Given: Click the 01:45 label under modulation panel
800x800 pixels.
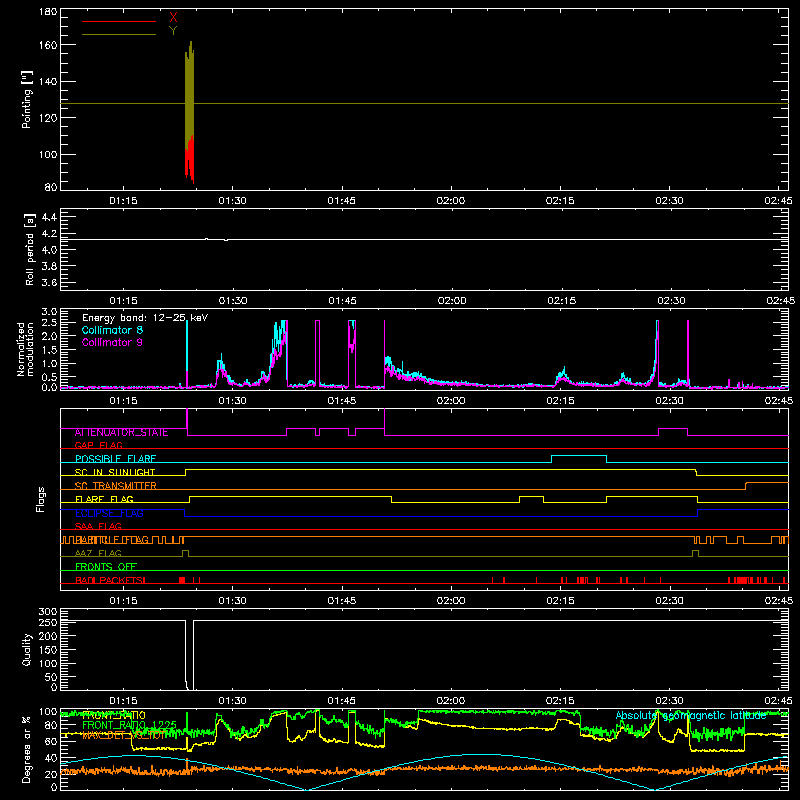Looking at the screenshot, I should click(x=342, y=401).
